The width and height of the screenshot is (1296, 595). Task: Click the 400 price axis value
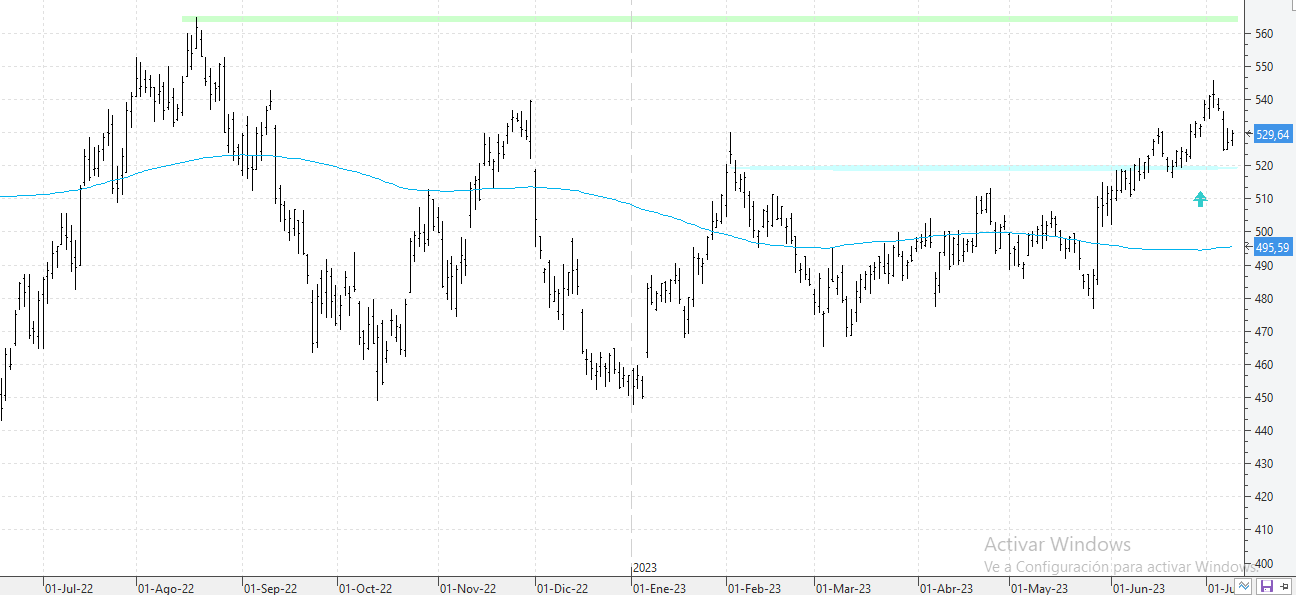tap(1264, 562)
